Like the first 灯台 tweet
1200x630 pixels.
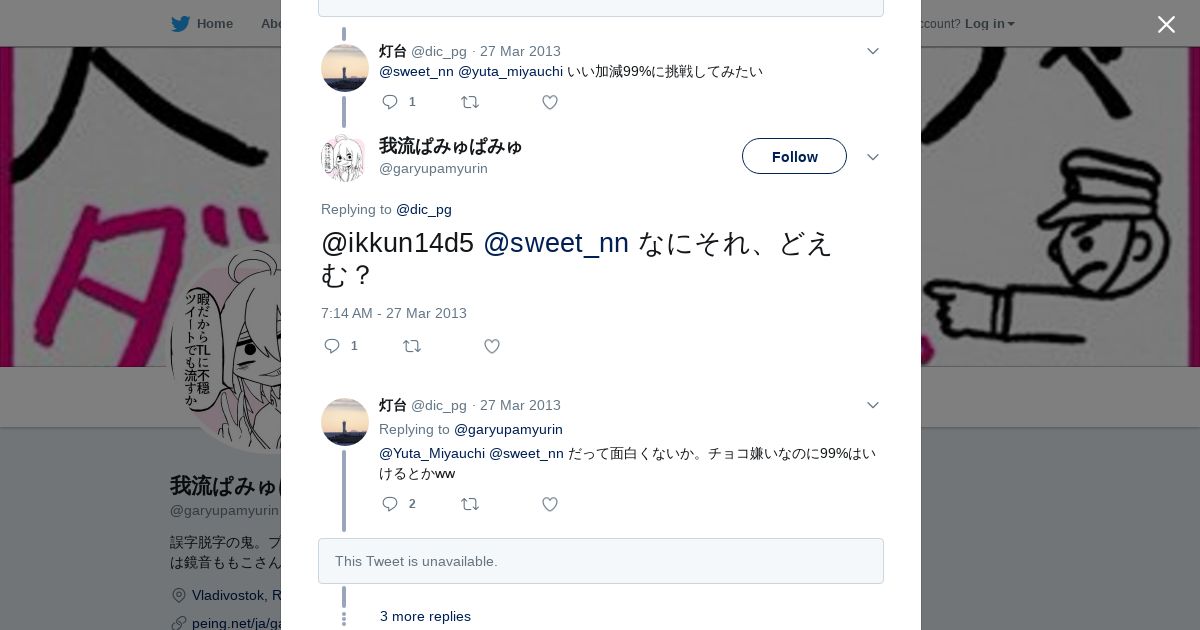[550, 102]
